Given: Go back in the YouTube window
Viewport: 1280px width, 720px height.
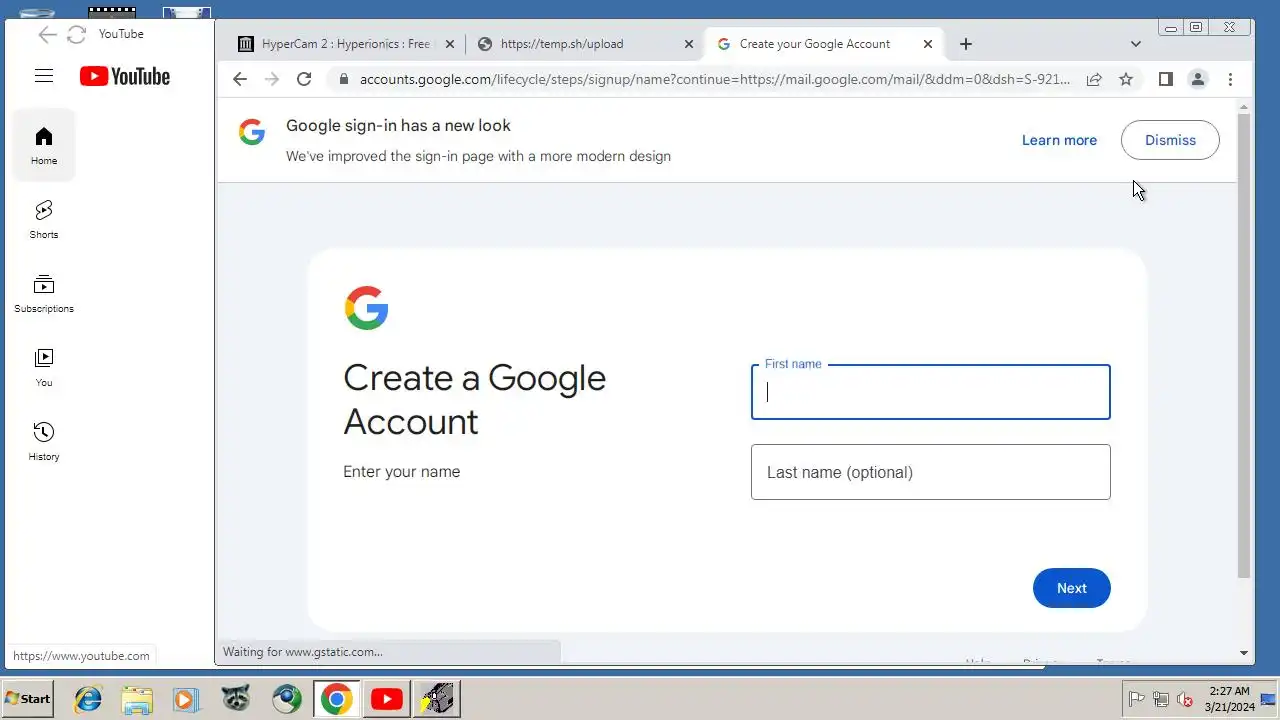Looking at the screenshot, I should point(47,35).
